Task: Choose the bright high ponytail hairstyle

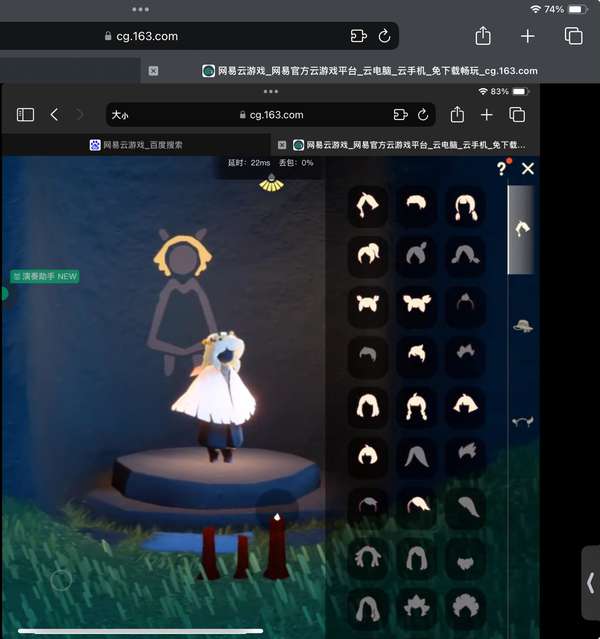Action: [368, 255]
